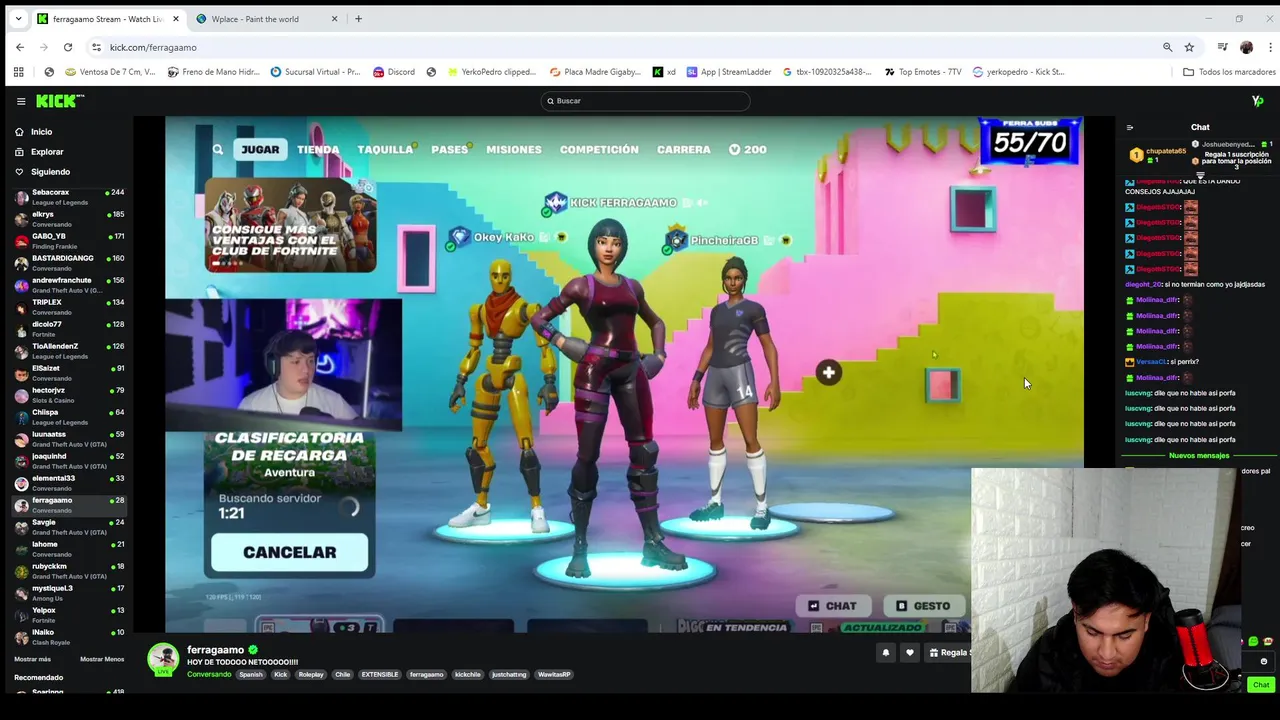The width and height of the screenshot is (1280, 720).
Task: Open ferragaamo channel avatar
Action: point(163,658)
